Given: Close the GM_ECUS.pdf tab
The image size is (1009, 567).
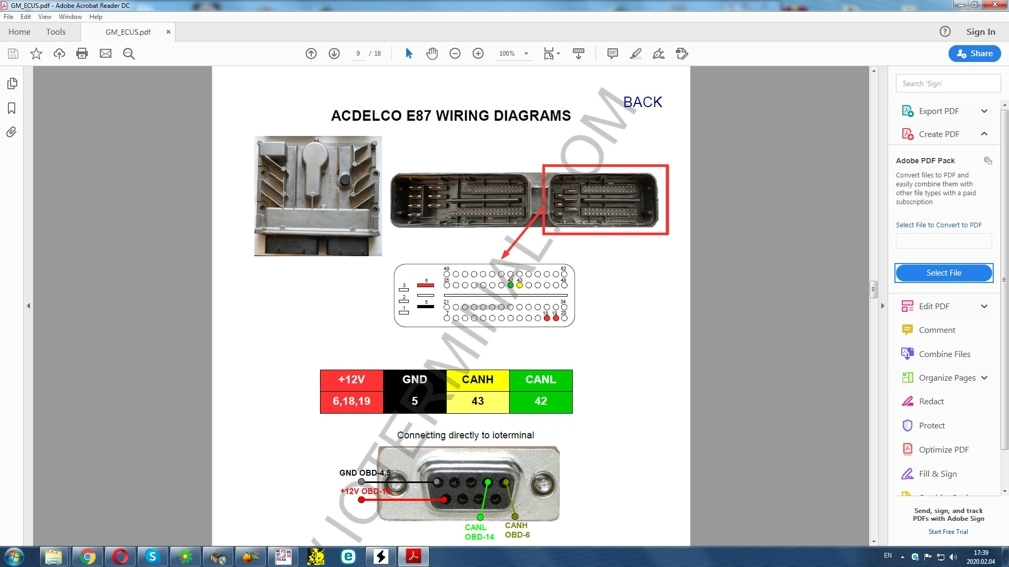Looking at the screenshot, I should click(x=169, y=32).
